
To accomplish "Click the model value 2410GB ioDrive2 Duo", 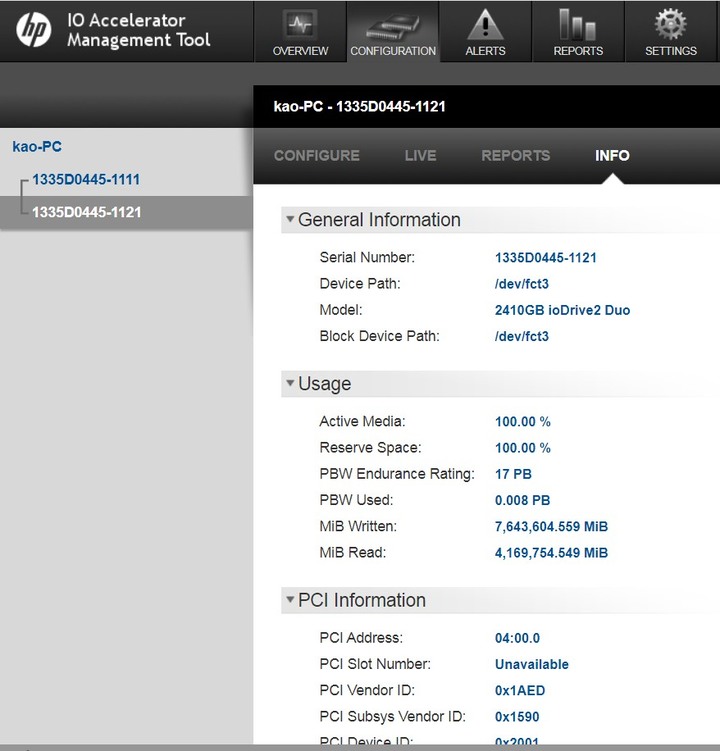I will coord(562,310).
